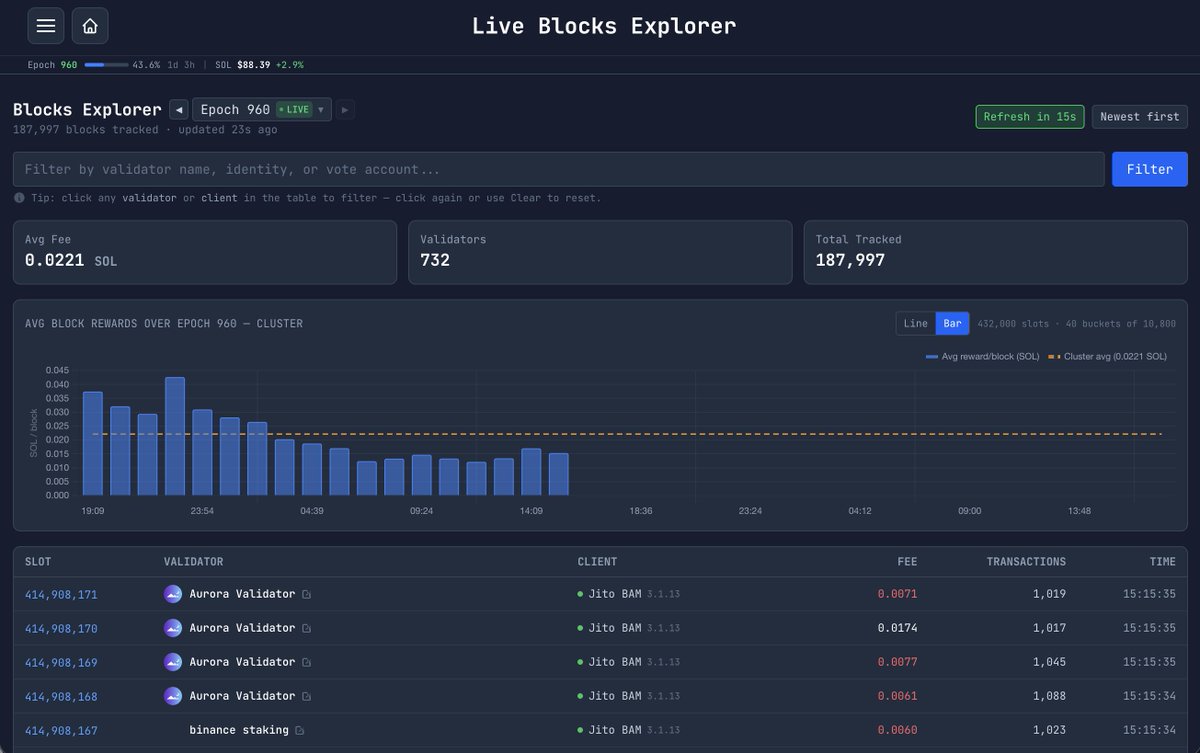Image resolution: width=1200 pixels, height=753 pixels.
Task: Click the Validators 732 card
Action: point(600,251)
